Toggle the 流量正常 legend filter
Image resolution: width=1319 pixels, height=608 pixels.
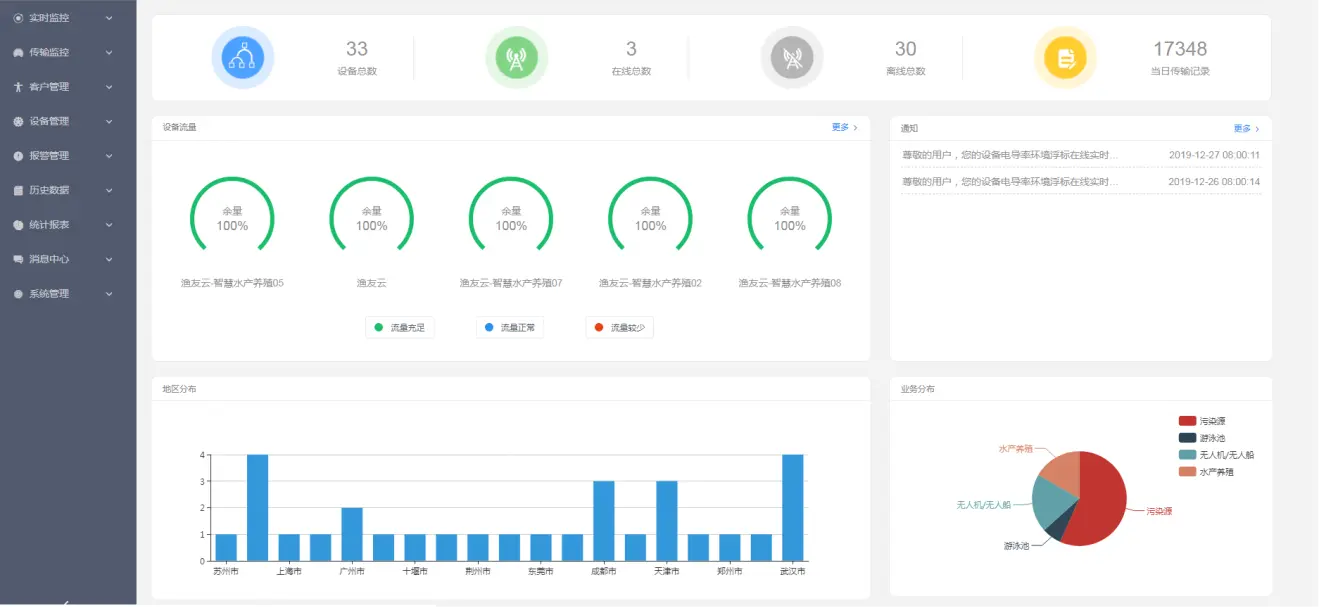(x=510, y=328)
